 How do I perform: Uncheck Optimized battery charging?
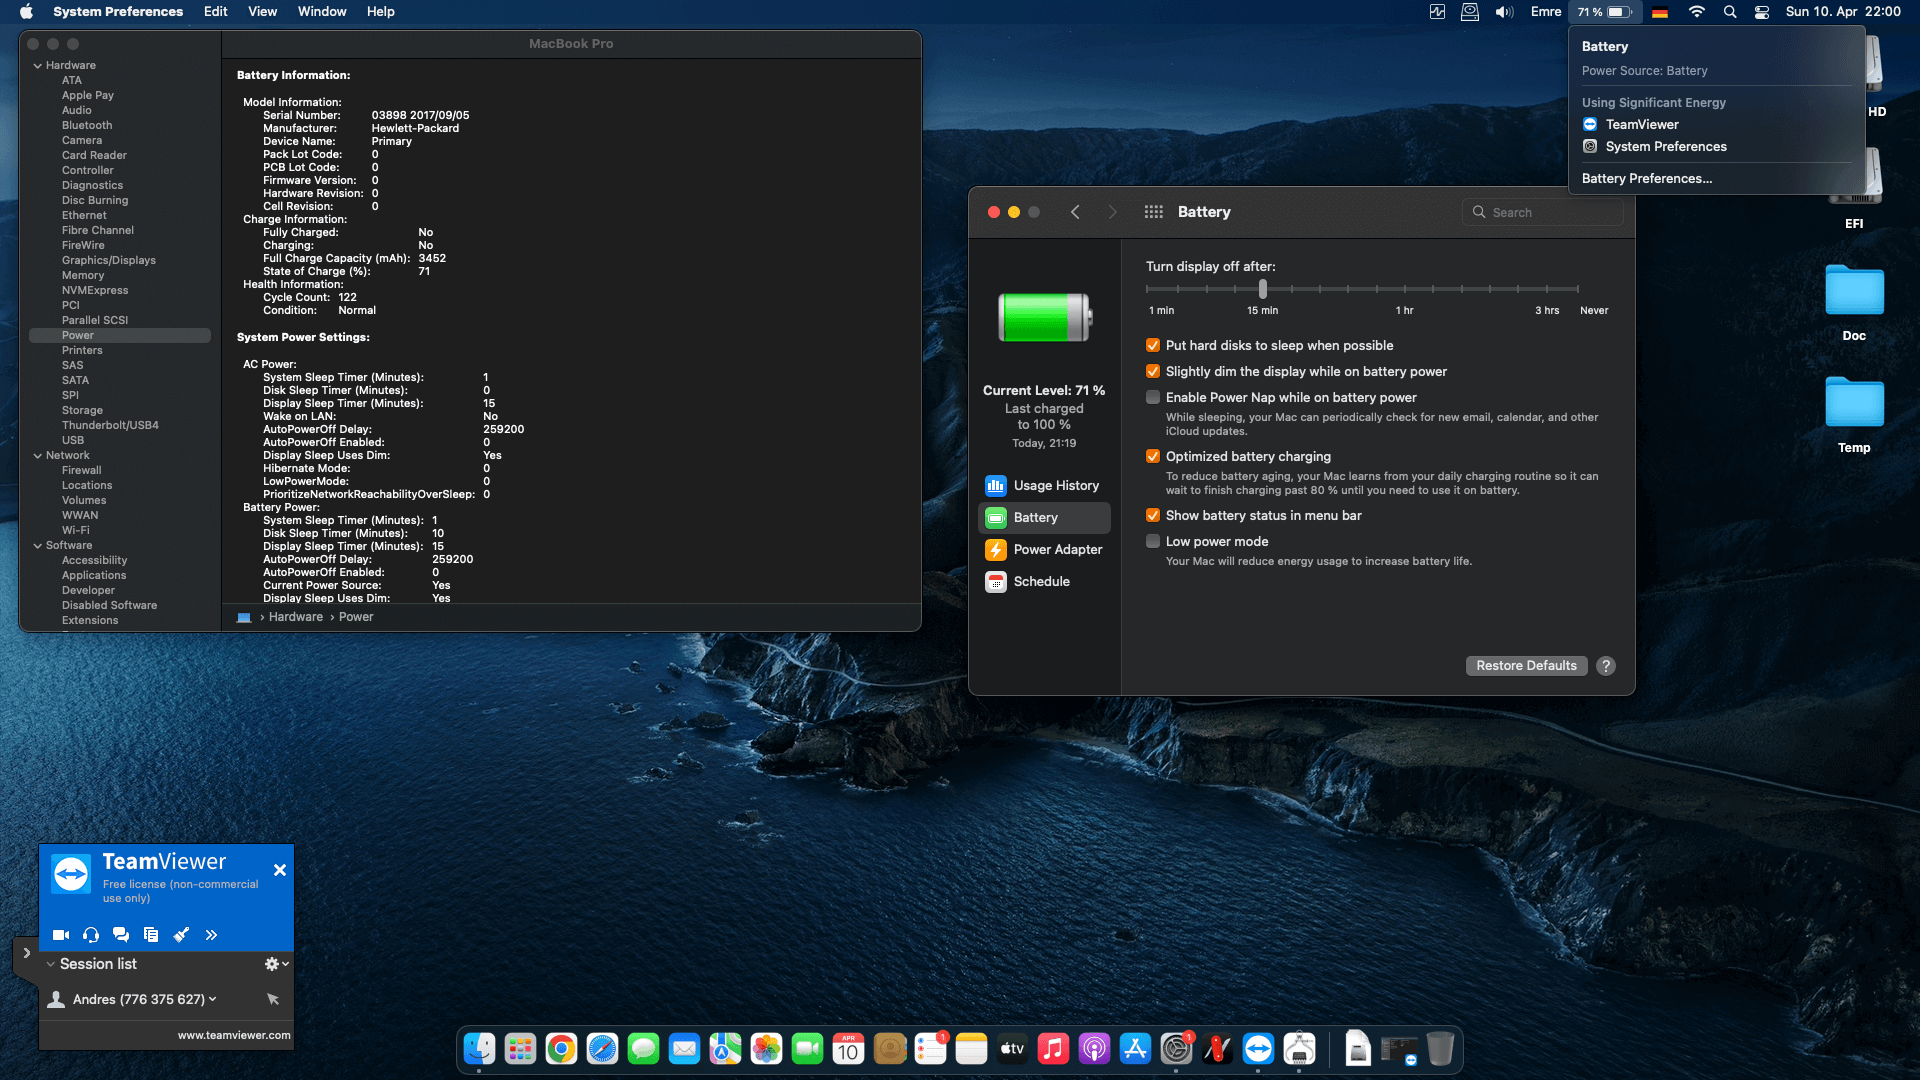(1153, 457)
